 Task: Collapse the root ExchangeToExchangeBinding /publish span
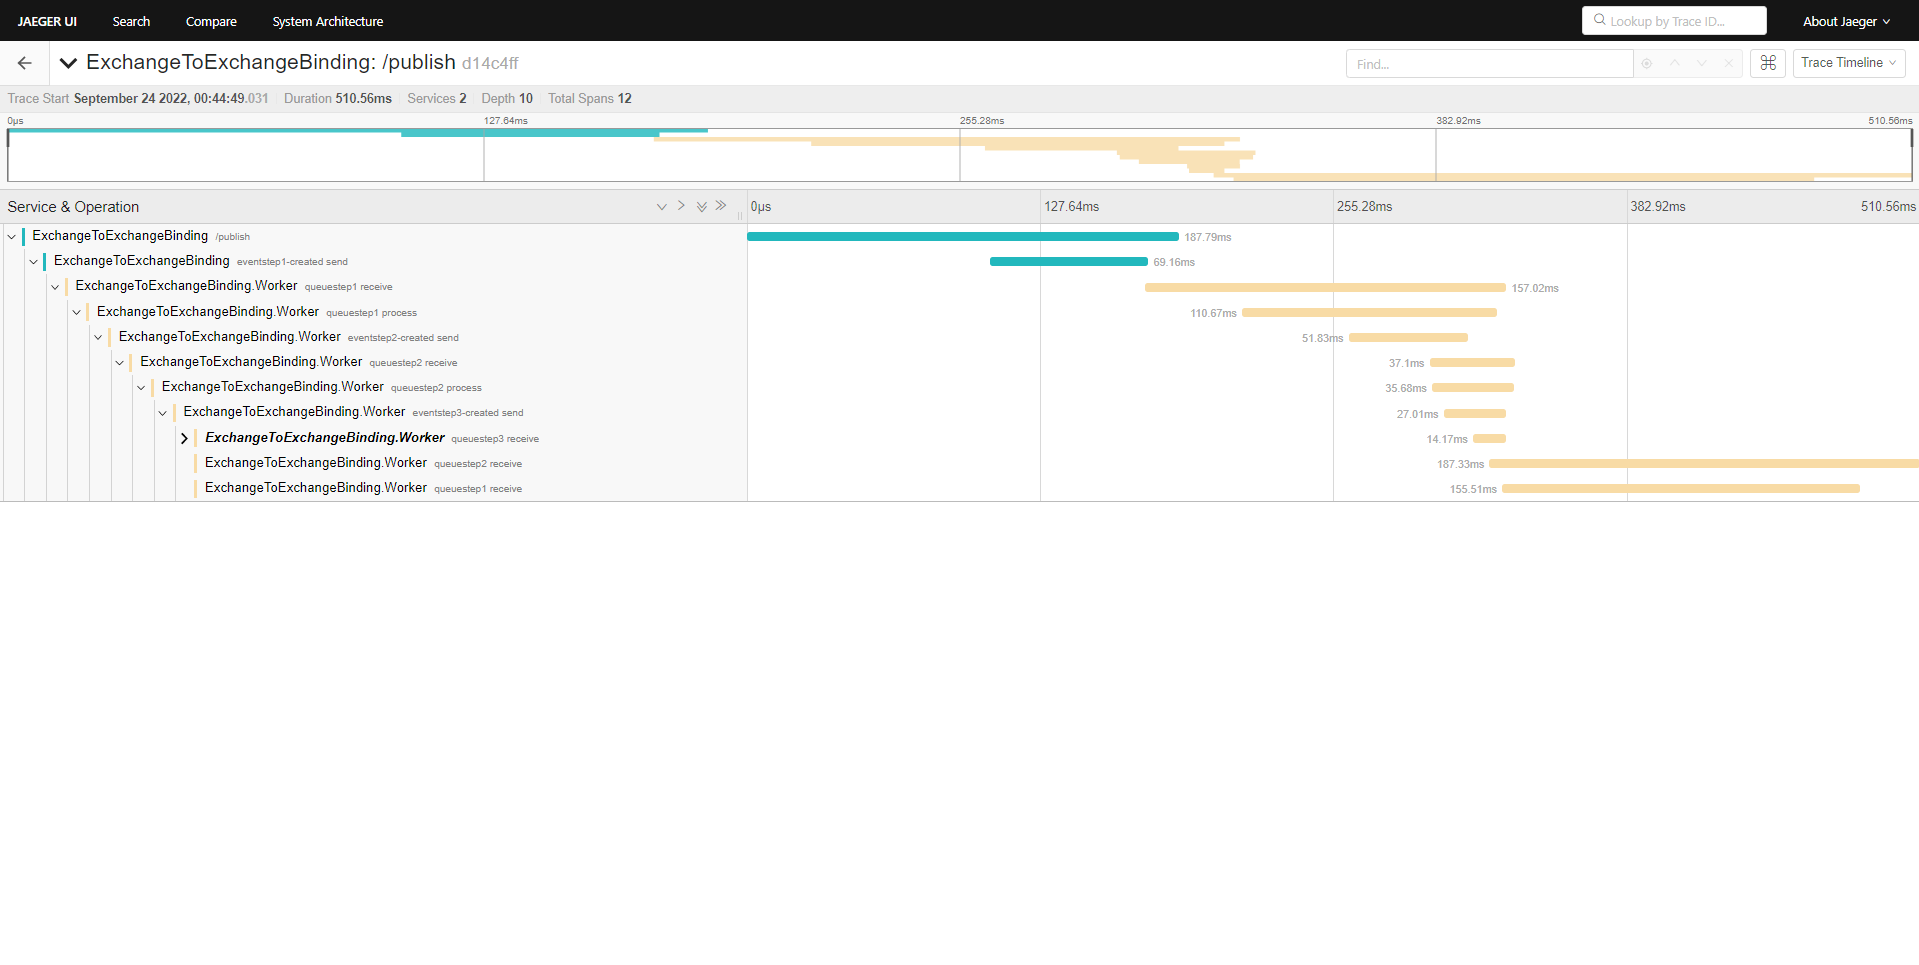(11, 236)
